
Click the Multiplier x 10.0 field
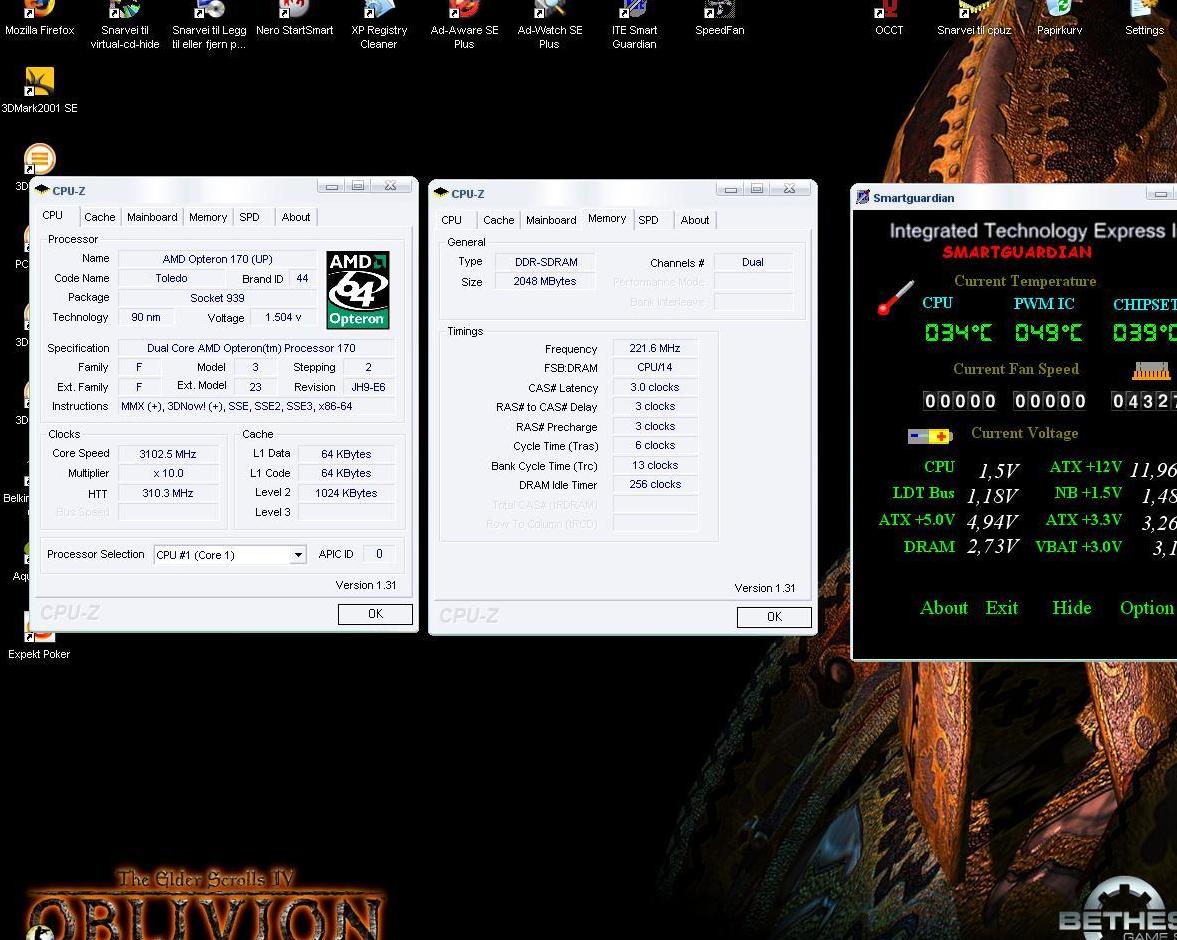click(168, 474)
